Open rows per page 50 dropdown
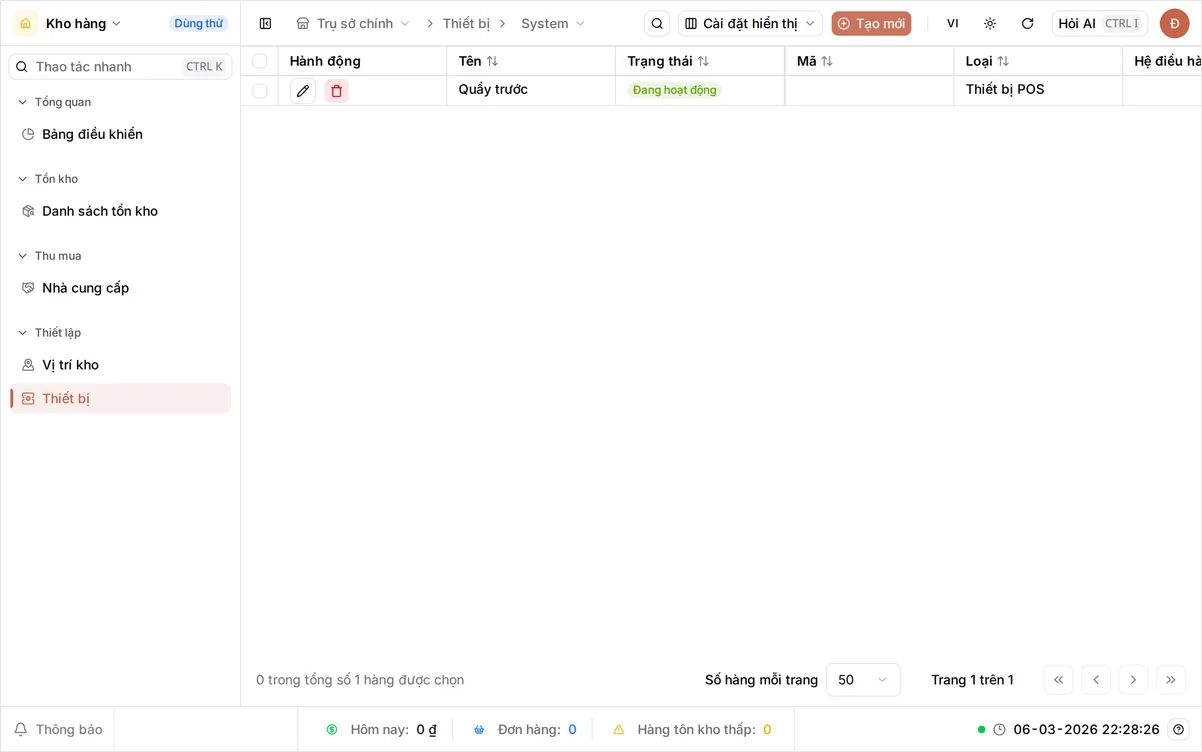The width and height of the screenshot is (1202, 752). (863, 680)
